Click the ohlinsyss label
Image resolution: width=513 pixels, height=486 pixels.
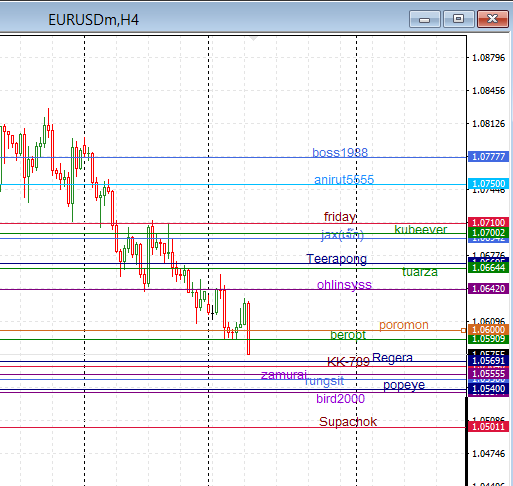[x=344, y=285]
